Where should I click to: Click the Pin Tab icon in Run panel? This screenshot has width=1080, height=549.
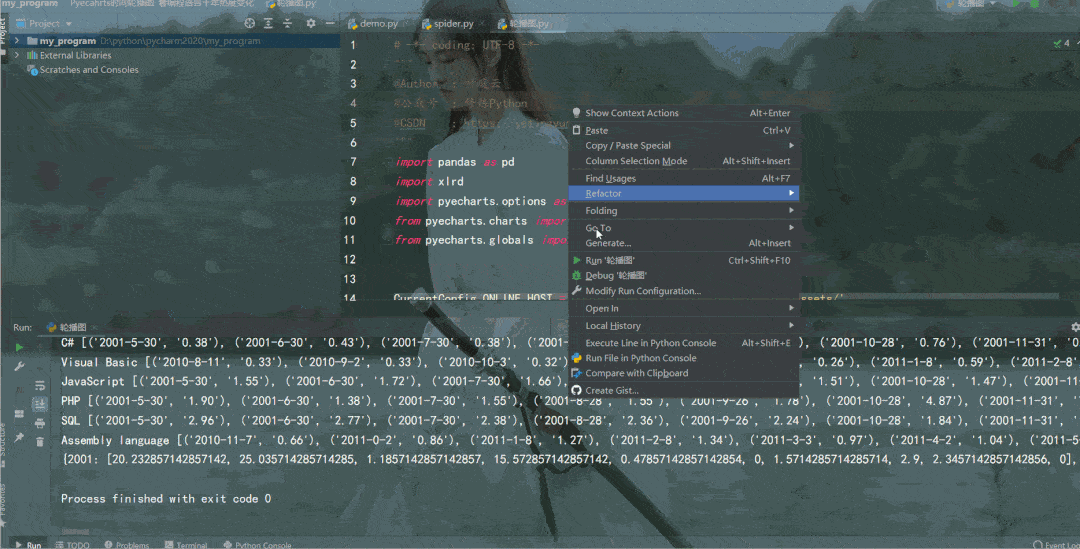point(19,438)
